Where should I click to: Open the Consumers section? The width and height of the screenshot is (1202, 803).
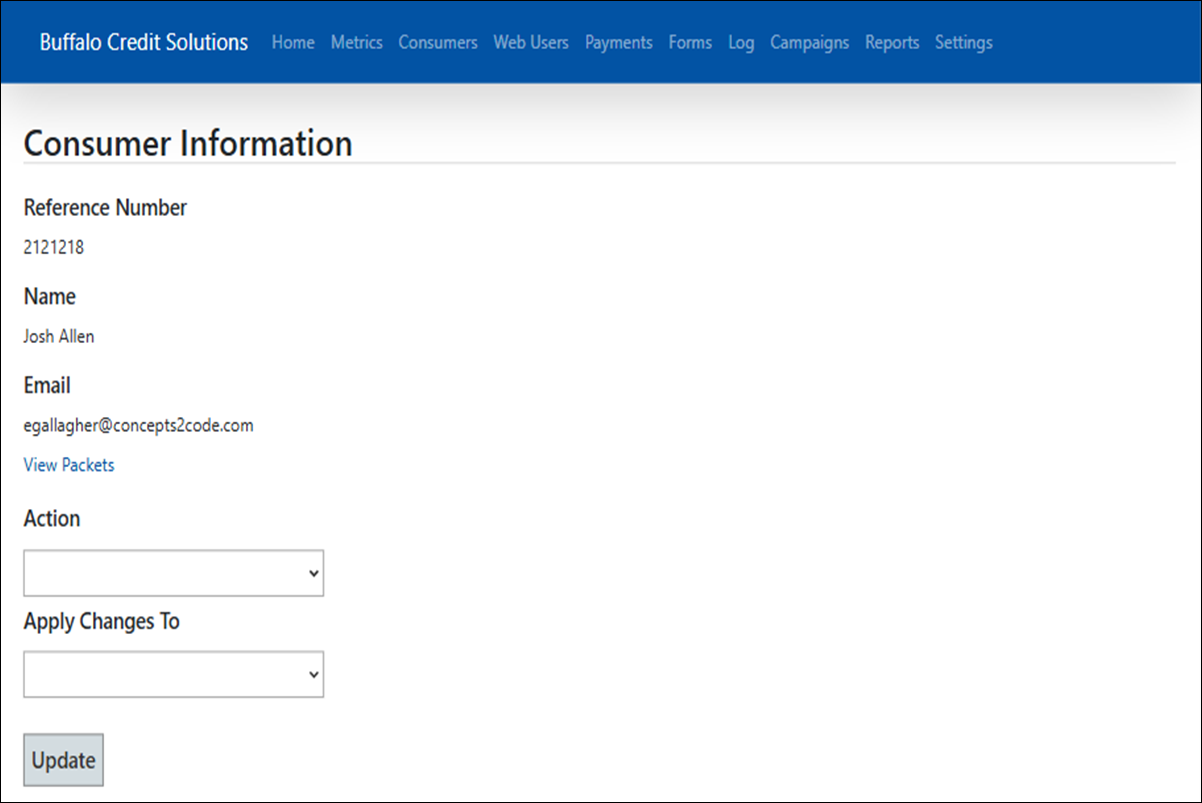pos(438,43)
